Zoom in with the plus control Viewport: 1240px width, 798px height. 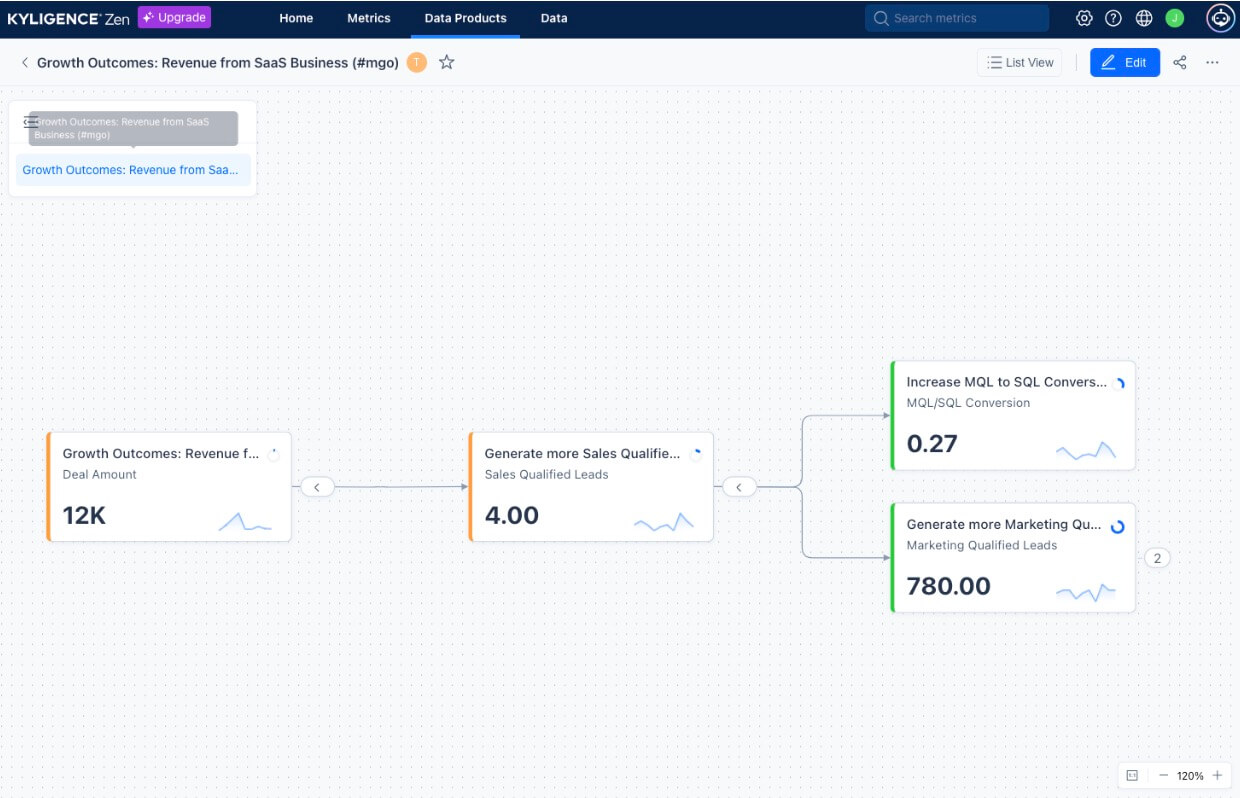click(1219, 775)
